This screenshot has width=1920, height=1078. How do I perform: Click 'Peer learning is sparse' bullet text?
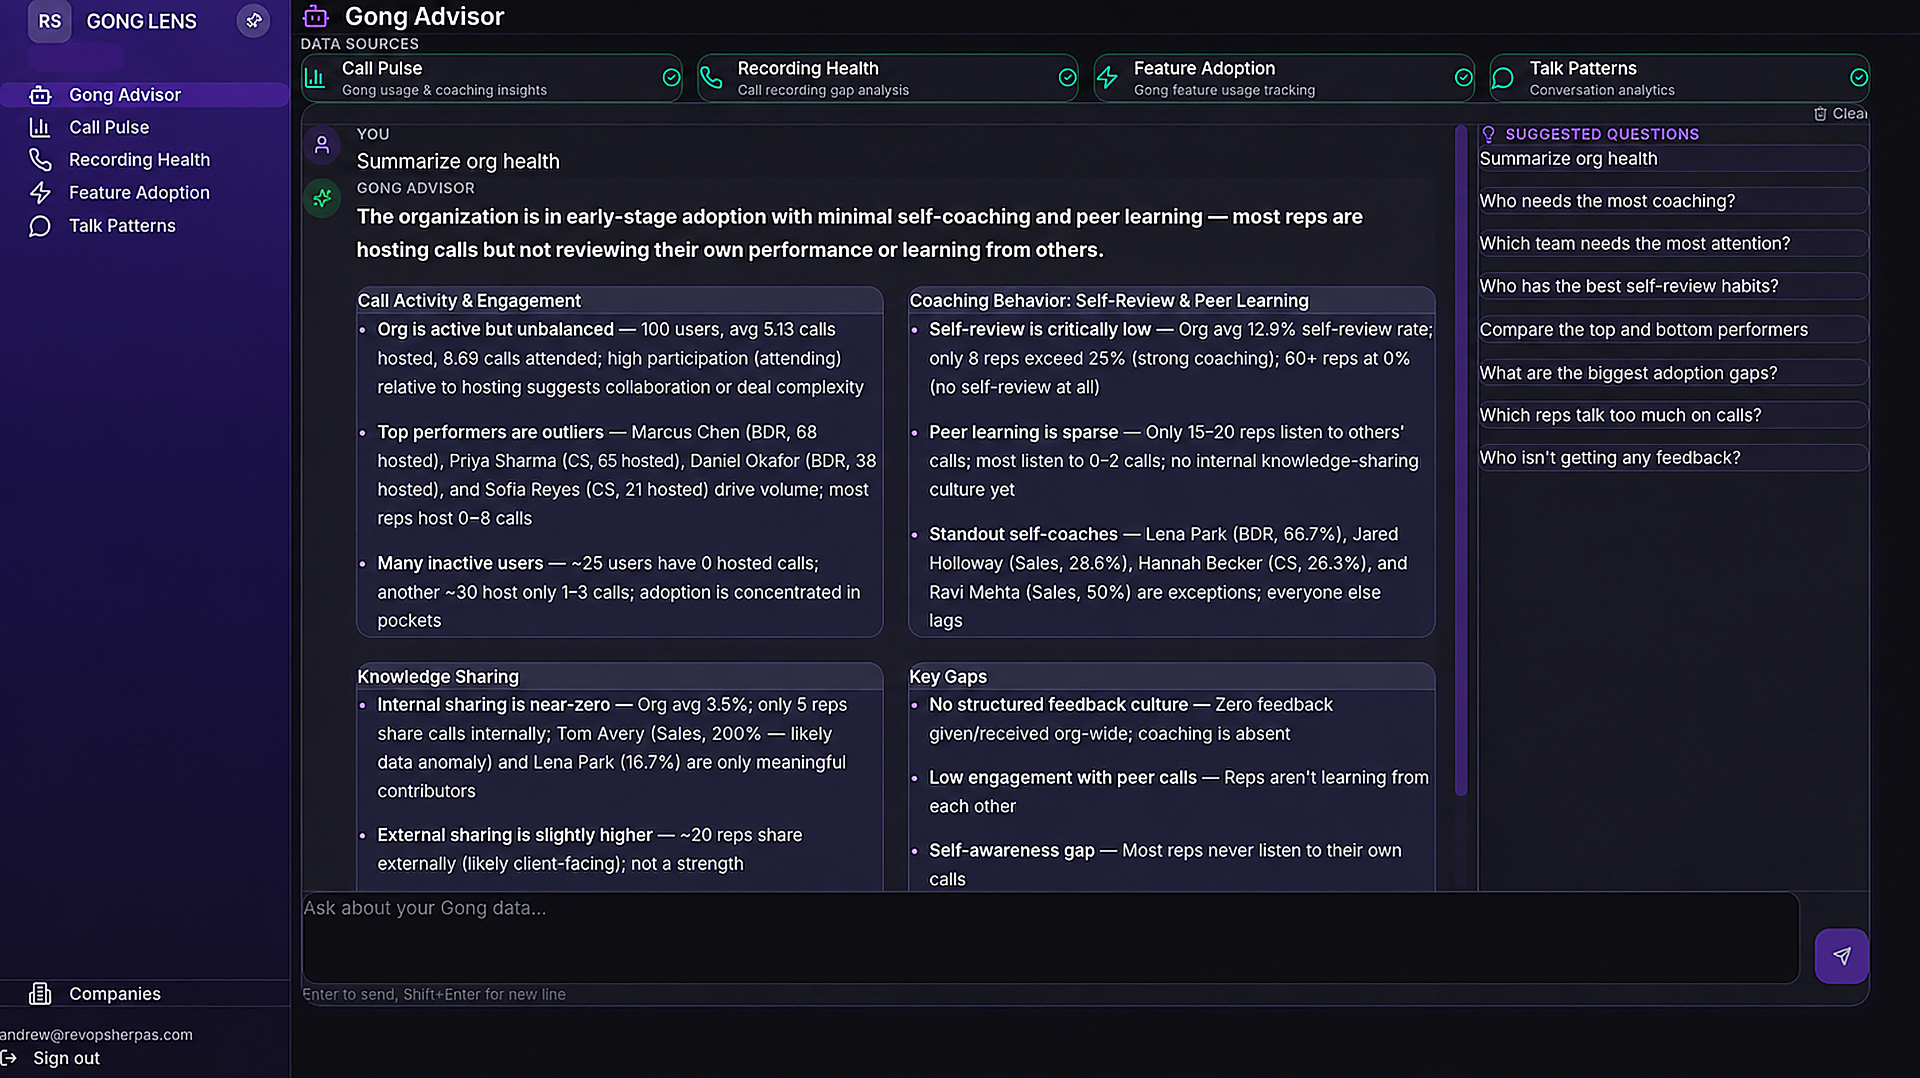[x=1023, y=432]
